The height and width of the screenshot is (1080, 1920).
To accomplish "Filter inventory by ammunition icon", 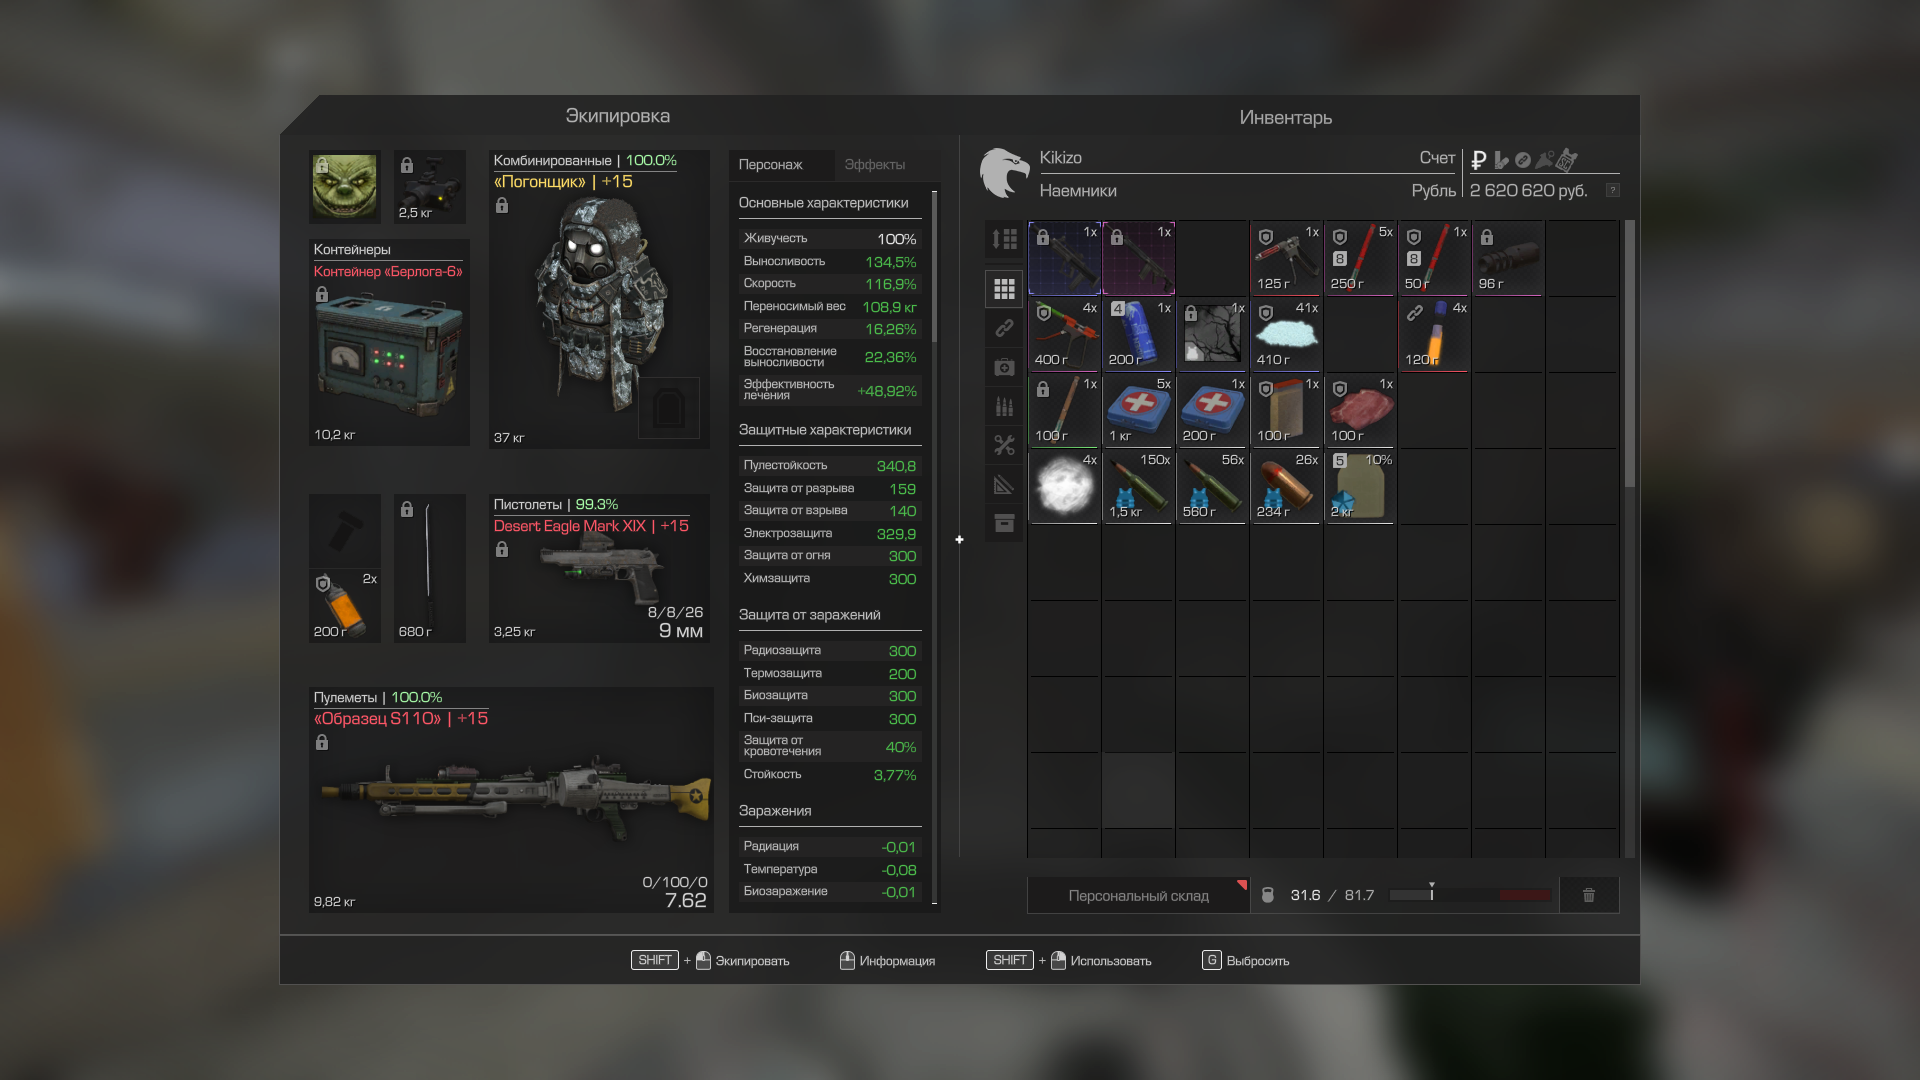I will point(1004,406).
